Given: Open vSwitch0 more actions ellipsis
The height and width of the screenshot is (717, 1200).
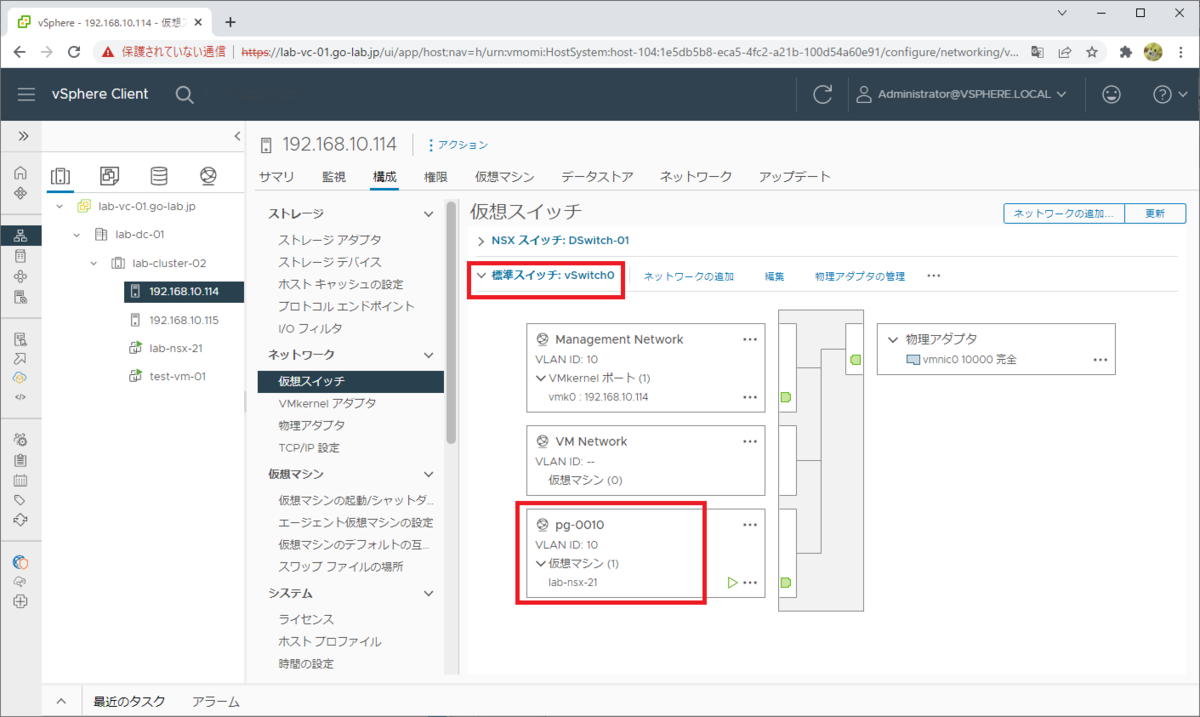Looking at the screenshot, I should pos(934,275).
